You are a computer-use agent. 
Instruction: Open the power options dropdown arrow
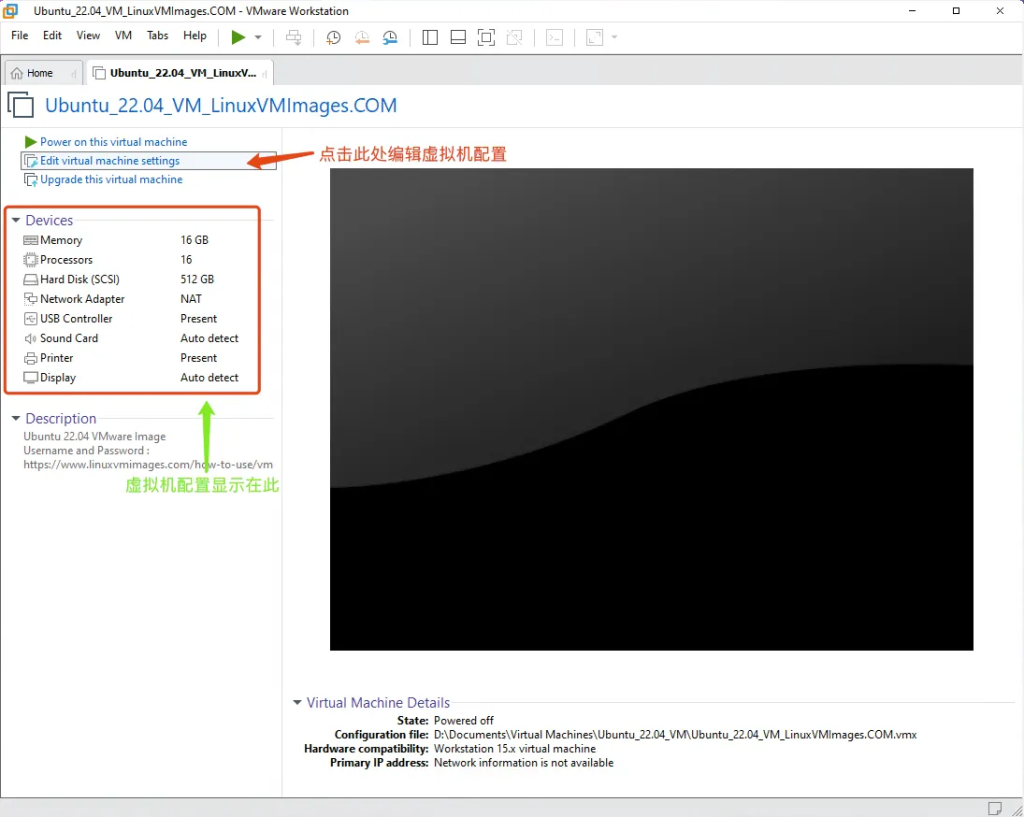click(258, 37)
